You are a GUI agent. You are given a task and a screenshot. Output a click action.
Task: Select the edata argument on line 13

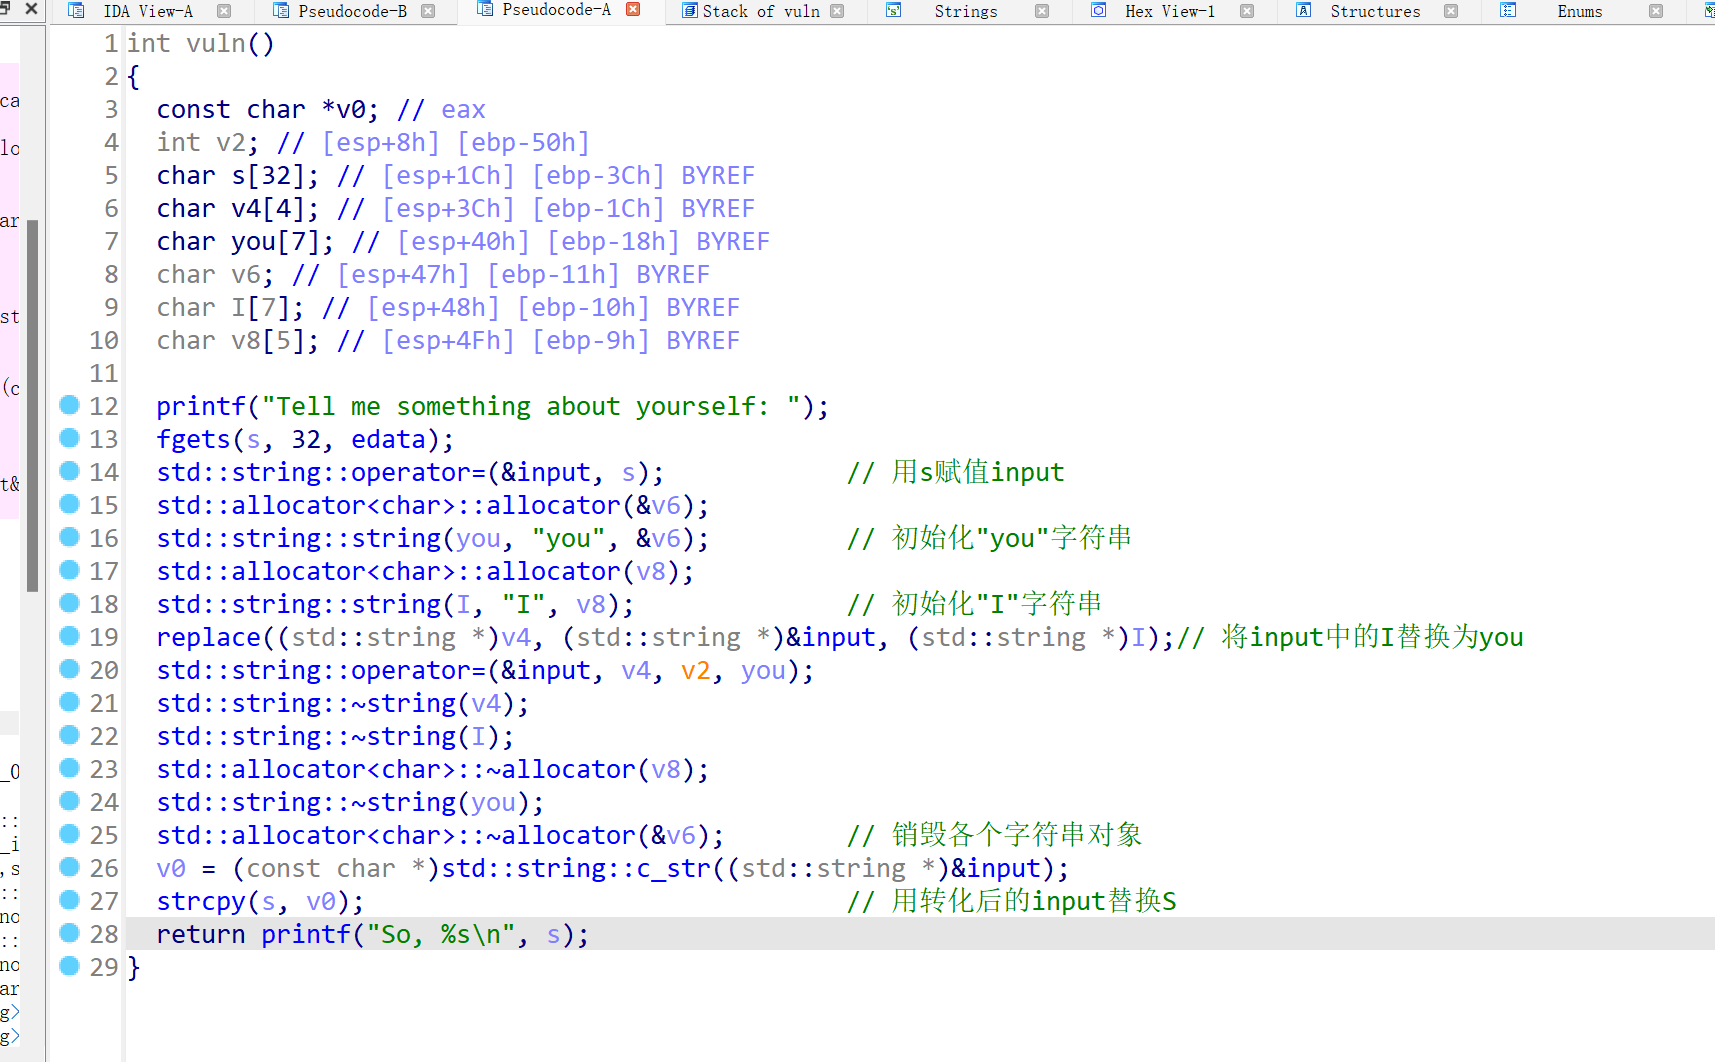(389, 440)
